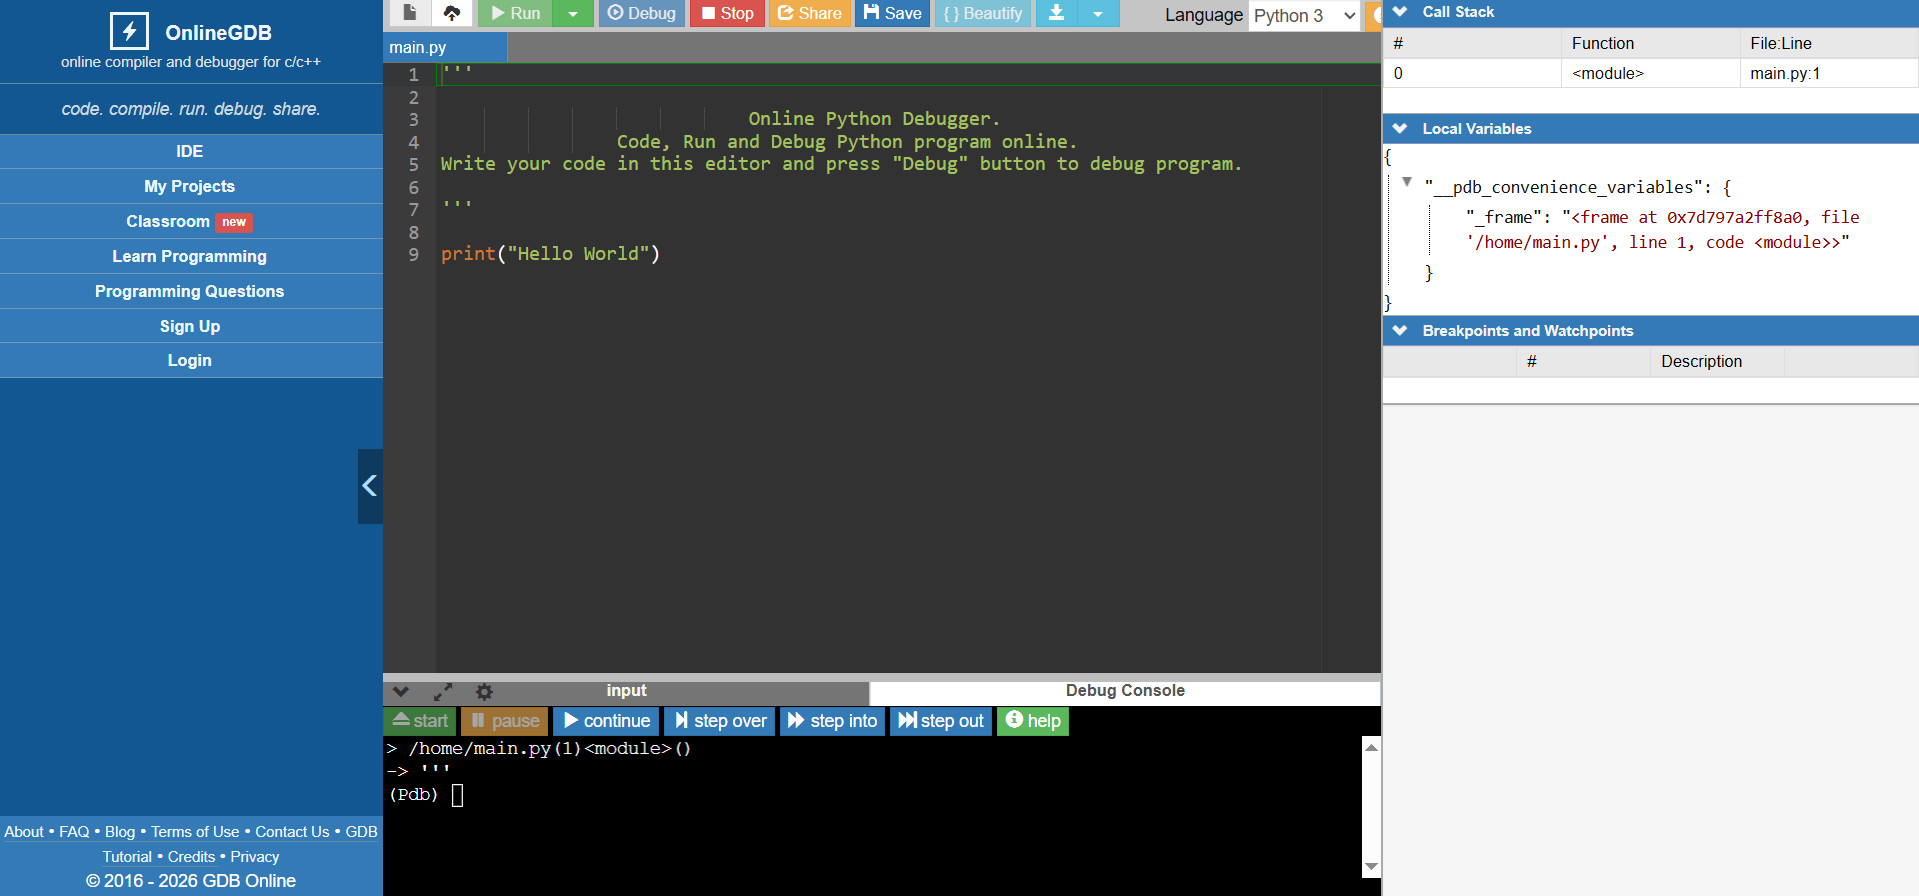Click the Pdb console input prompt
Screen dimensions: 1919x896
[457, 795]
